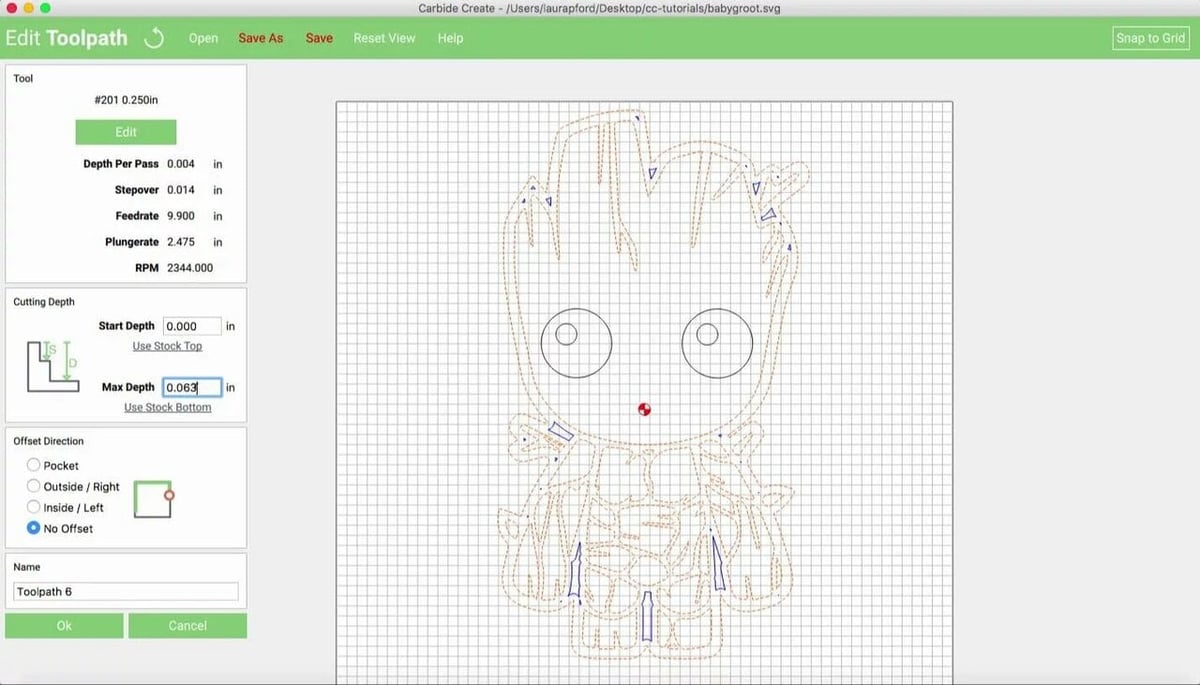Click the Start Depth input field
This screenshot has height=685, width=1200.
192,326
